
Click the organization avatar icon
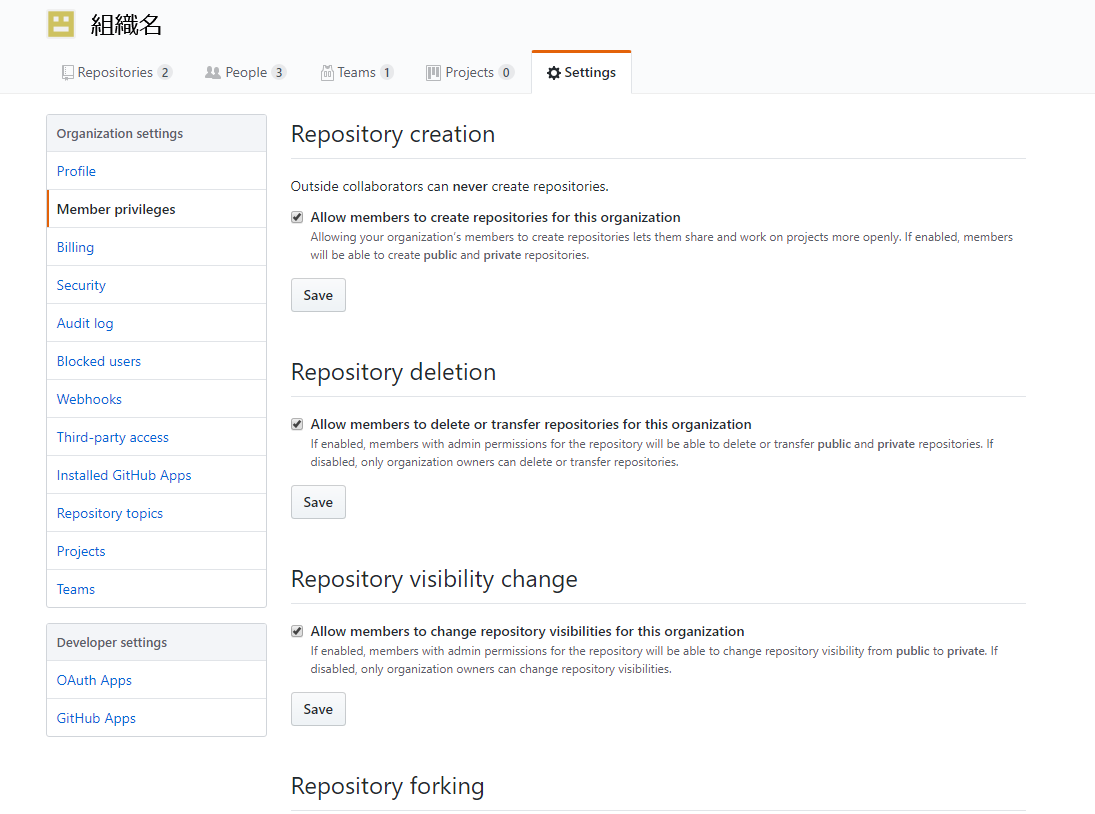tap(61, 24)
